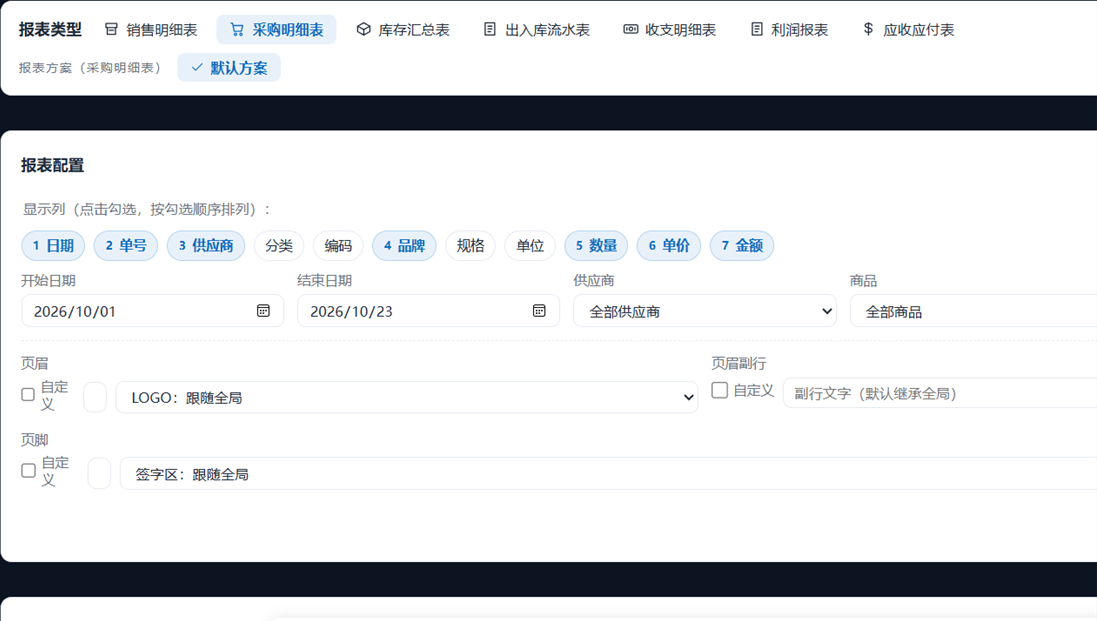Check the 页眉副行 自定义 checkbox
This screenshot has height=621, width=1097.
click(719, 390)
